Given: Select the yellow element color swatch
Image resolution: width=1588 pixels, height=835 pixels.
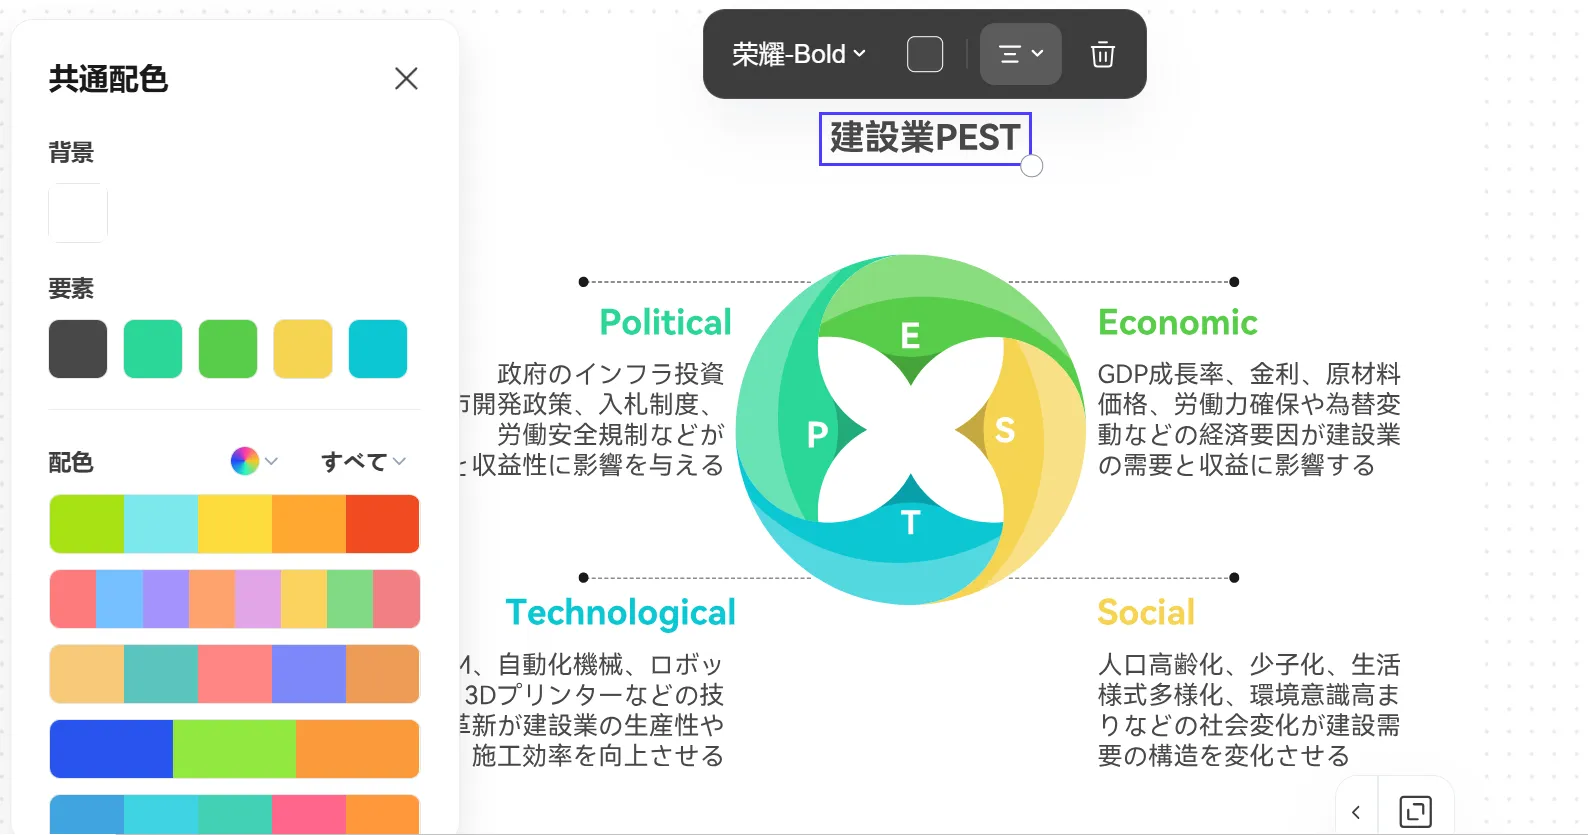Looking at the screenshot, I should pyautogui.click(x=303, y=349).
